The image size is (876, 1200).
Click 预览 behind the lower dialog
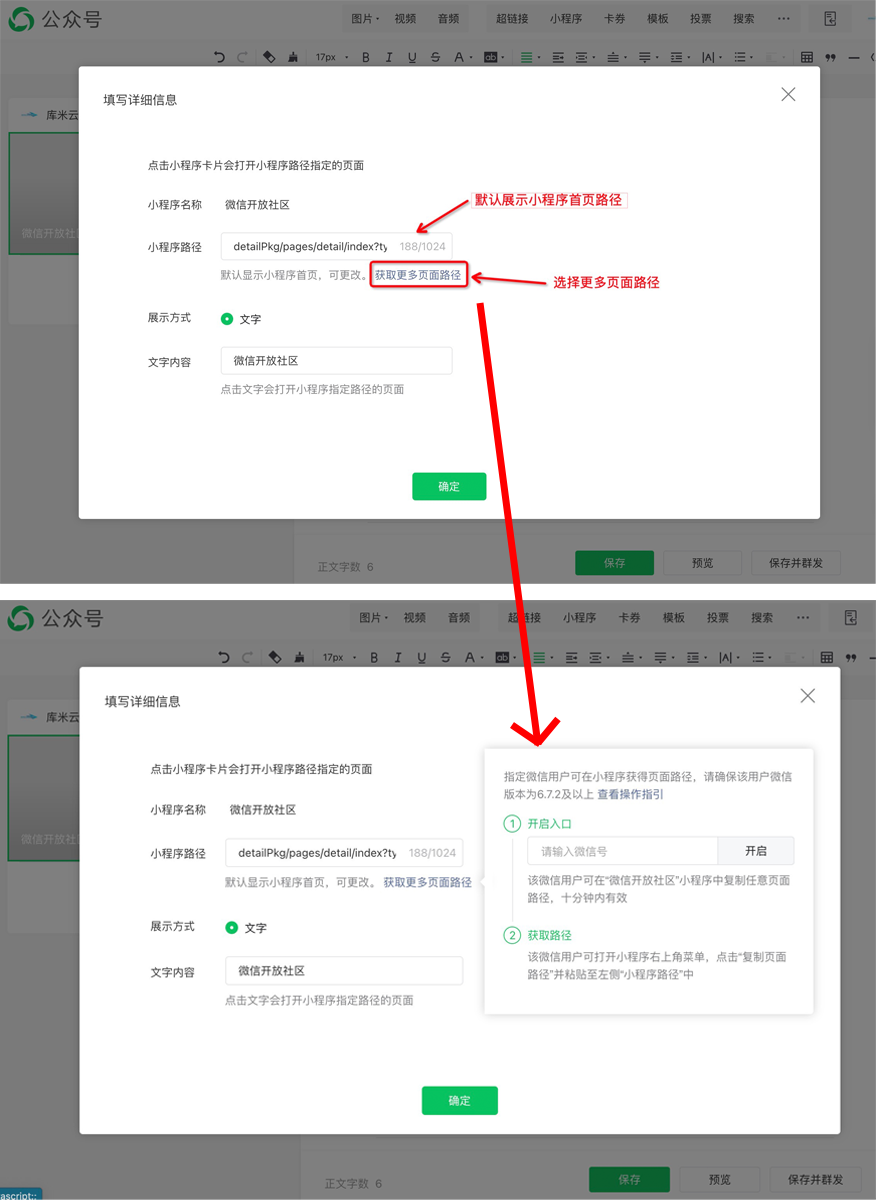[719, 1179]
